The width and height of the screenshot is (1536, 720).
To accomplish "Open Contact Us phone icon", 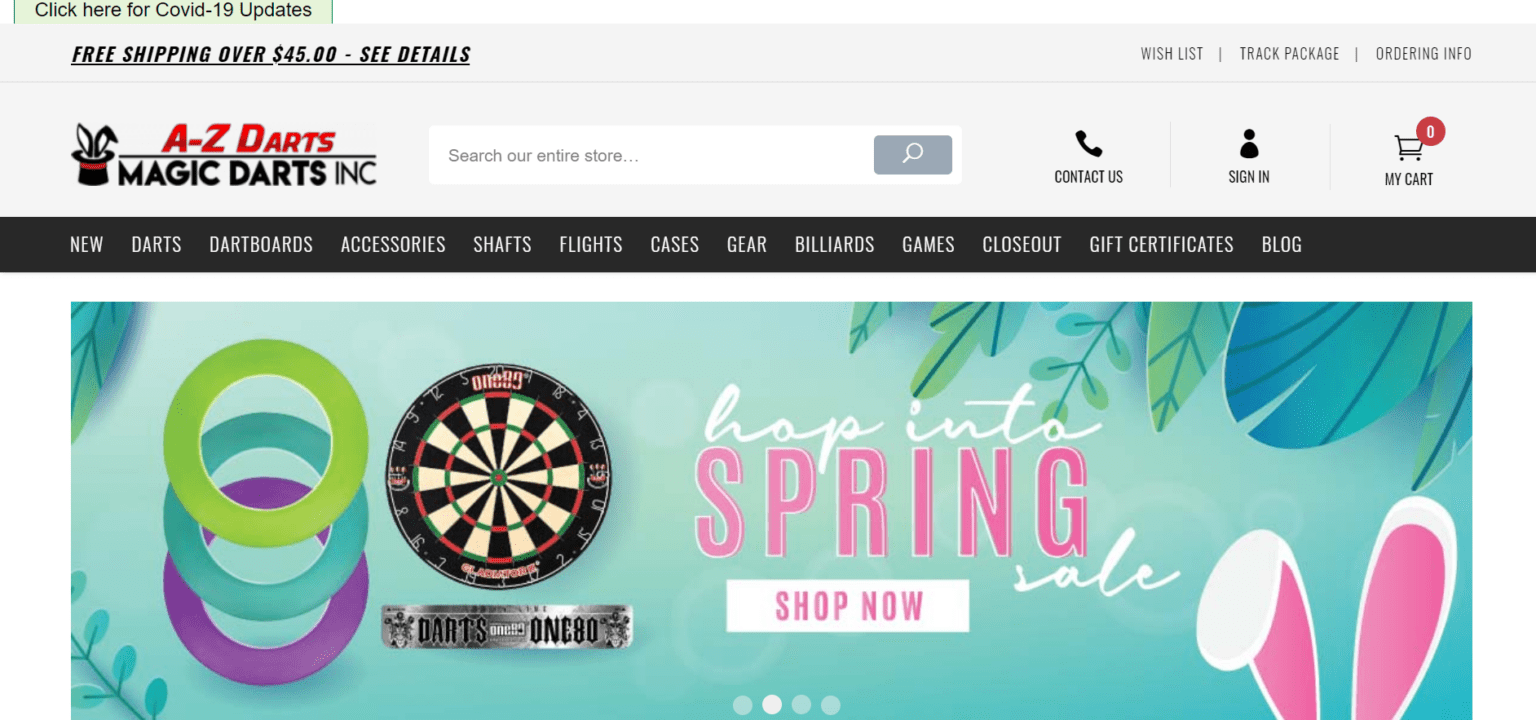I will point(1088,144).
